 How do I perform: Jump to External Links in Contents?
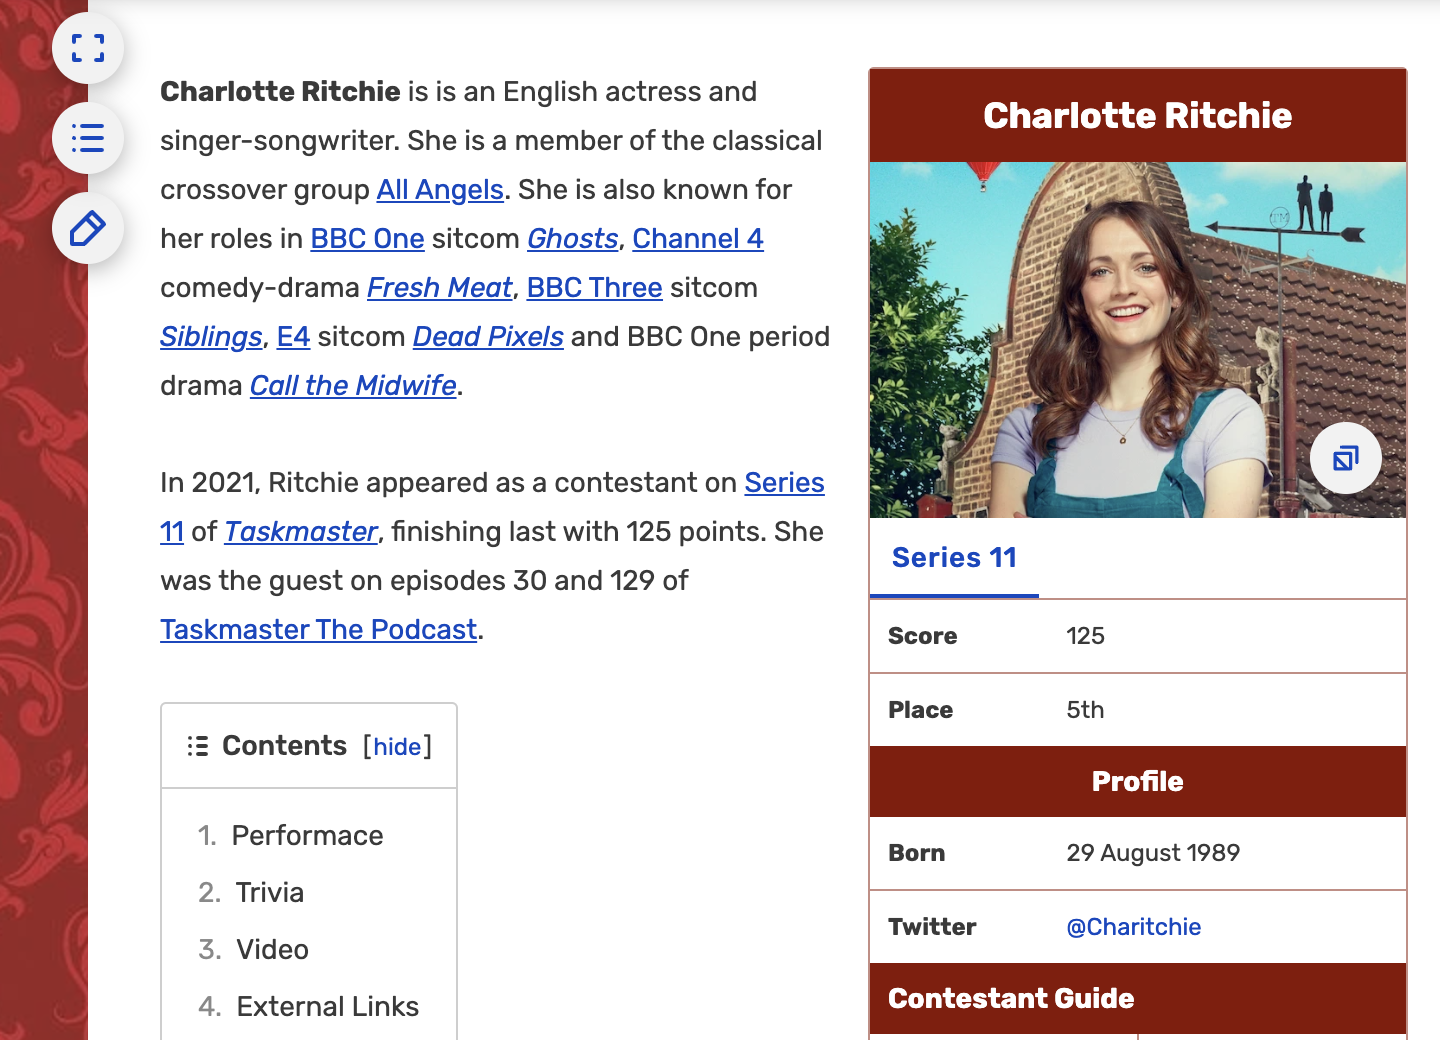point(327,1007)
